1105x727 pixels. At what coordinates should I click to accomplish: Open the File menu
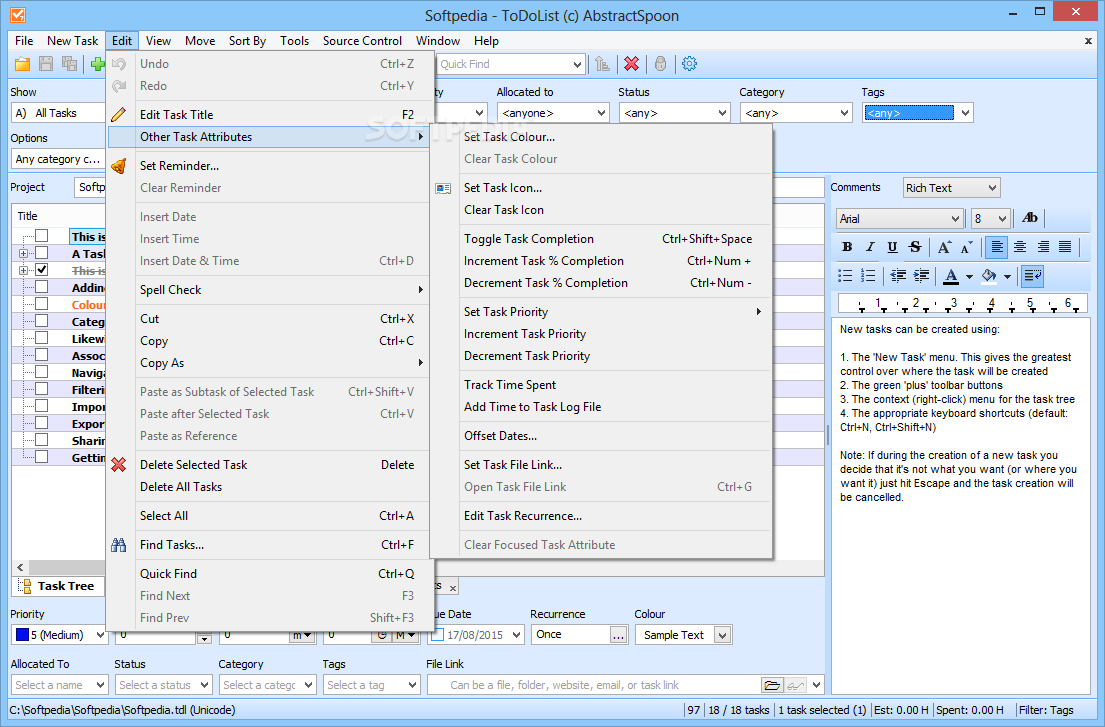coord(24,41)
